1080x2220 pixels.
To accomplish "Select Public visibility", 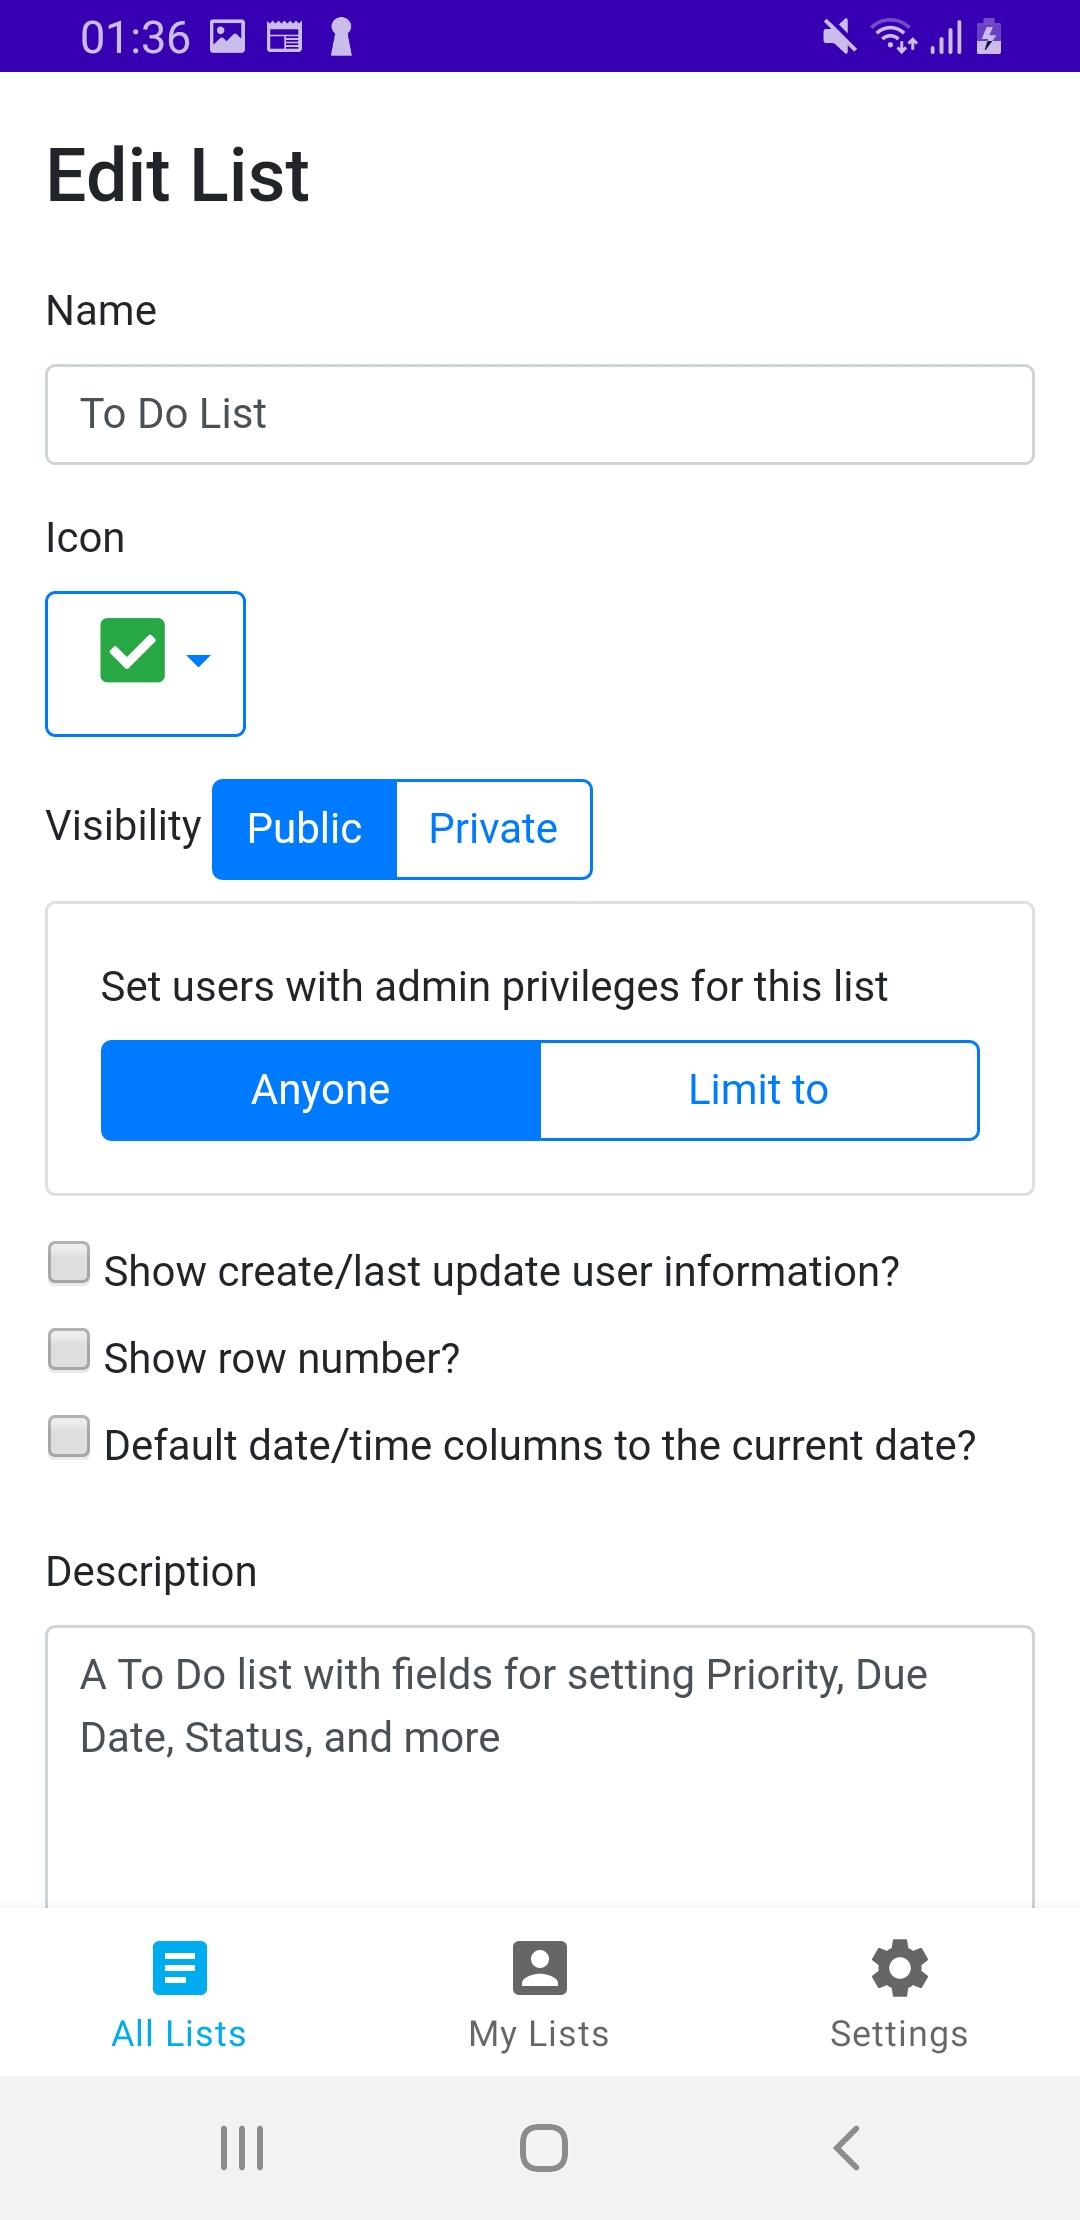I will click(305, 829).
